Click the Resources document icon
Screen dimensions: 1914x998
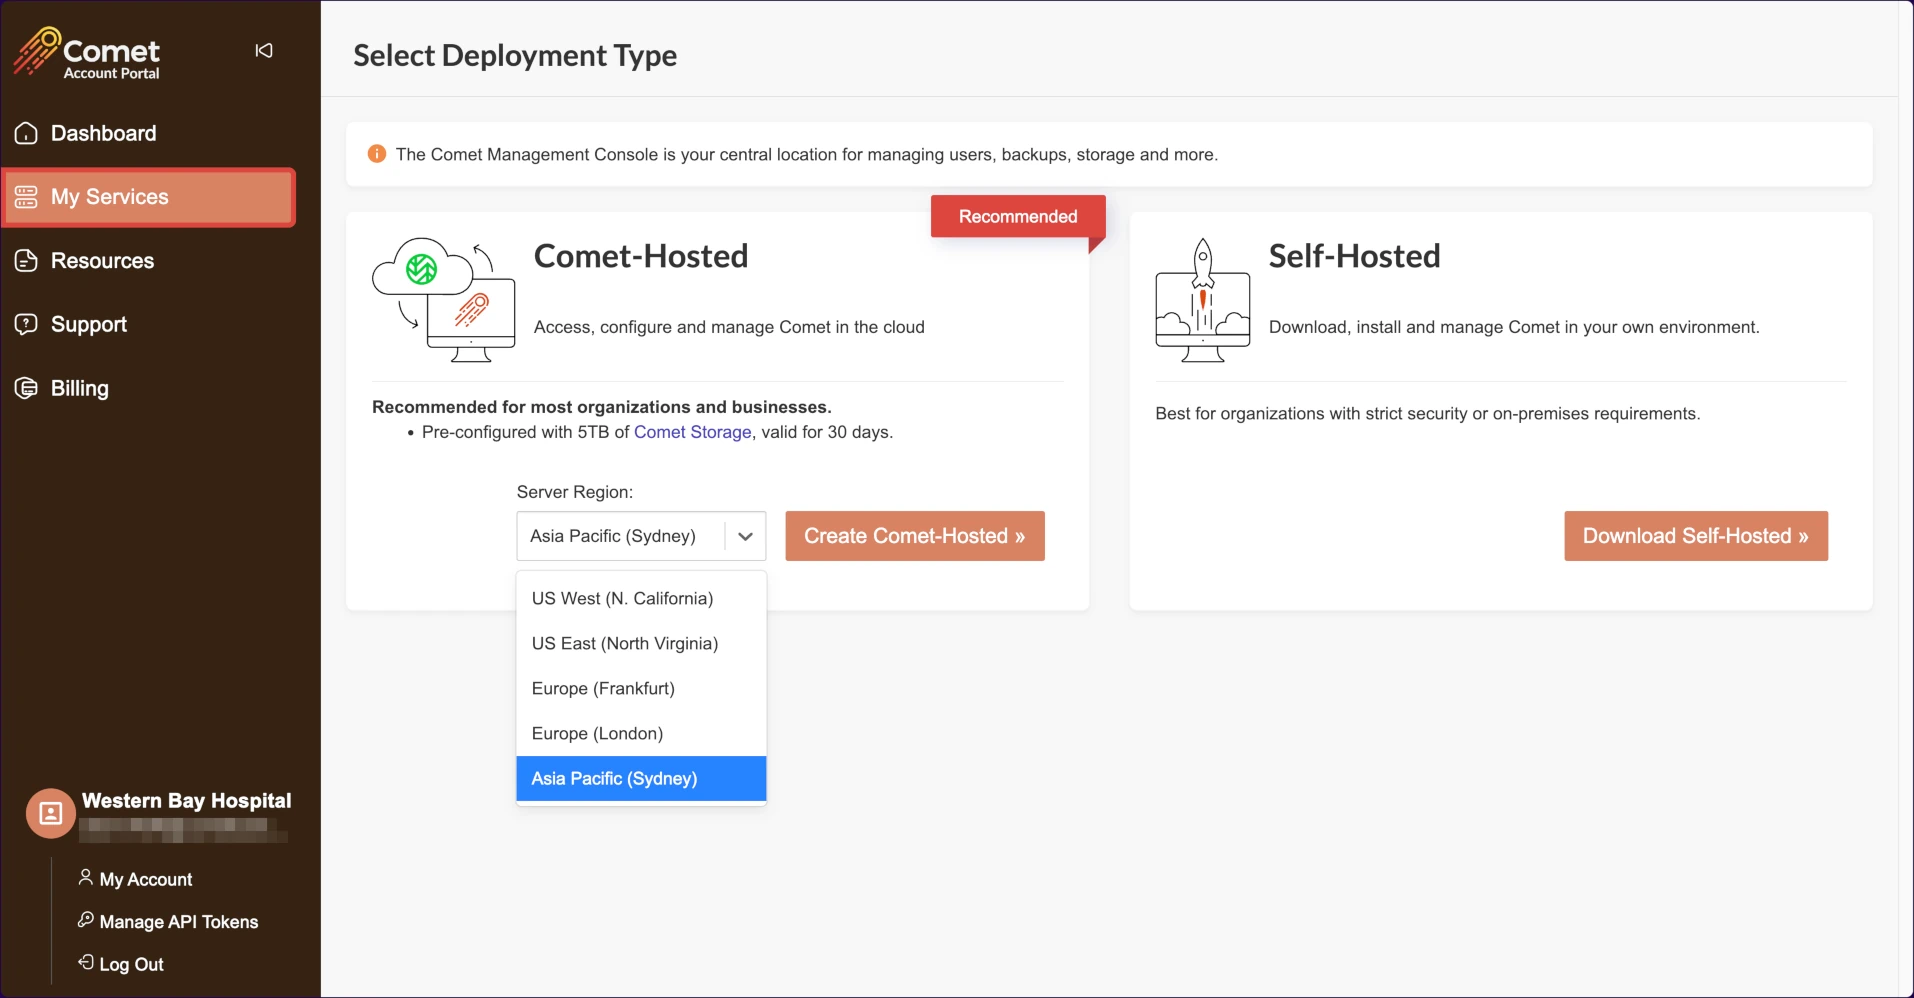(26, 261)
